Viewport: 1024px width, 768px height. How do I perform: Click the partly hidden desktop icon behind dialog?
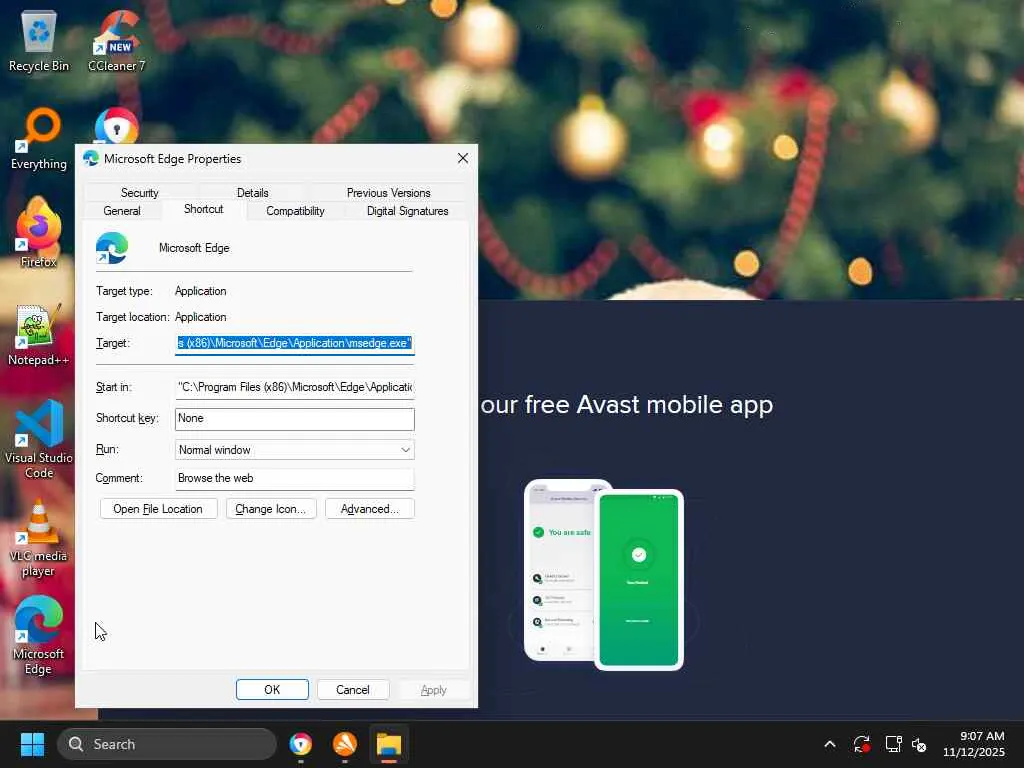(x=116, y=126)
